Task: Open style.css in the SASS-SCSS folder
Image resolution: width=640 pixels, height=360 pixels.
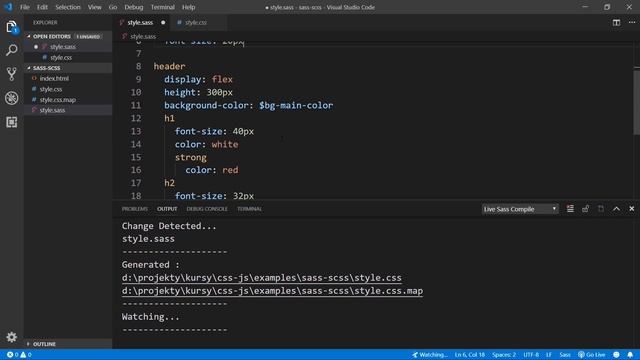Action: [x=68, y=89]
